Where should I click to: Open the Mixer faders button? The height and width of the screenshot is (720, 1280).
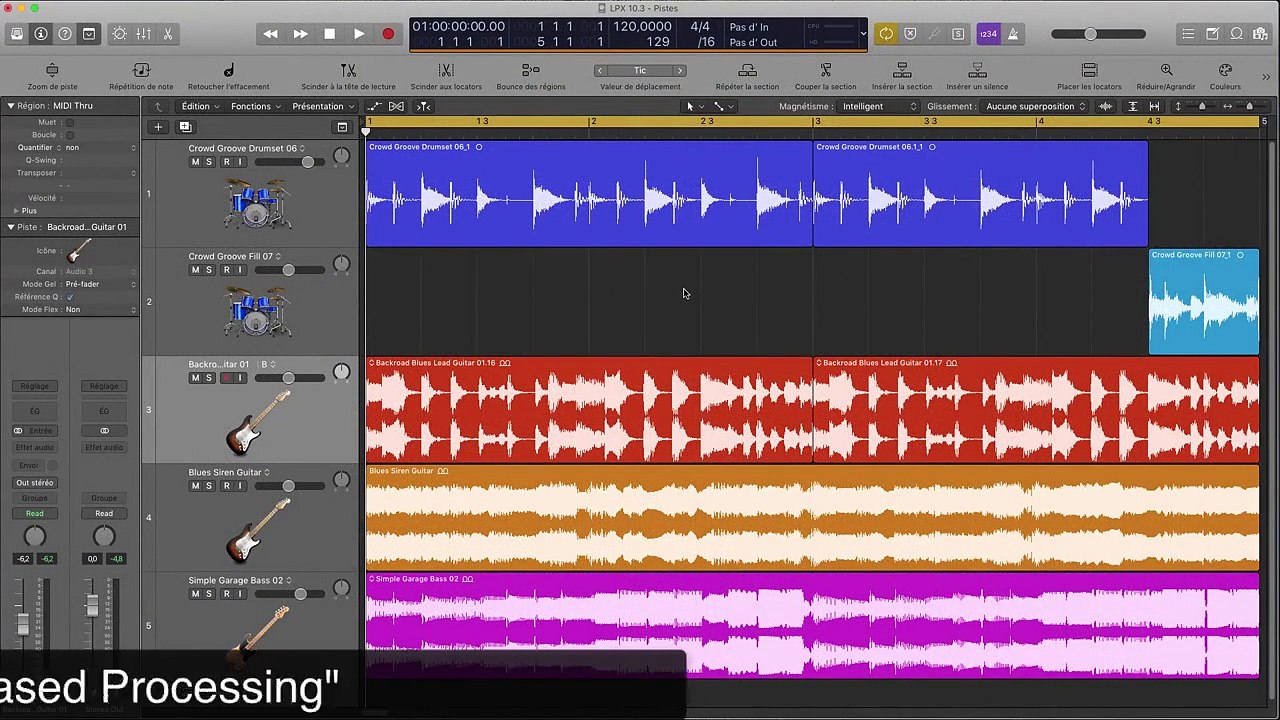coord(144,34)
